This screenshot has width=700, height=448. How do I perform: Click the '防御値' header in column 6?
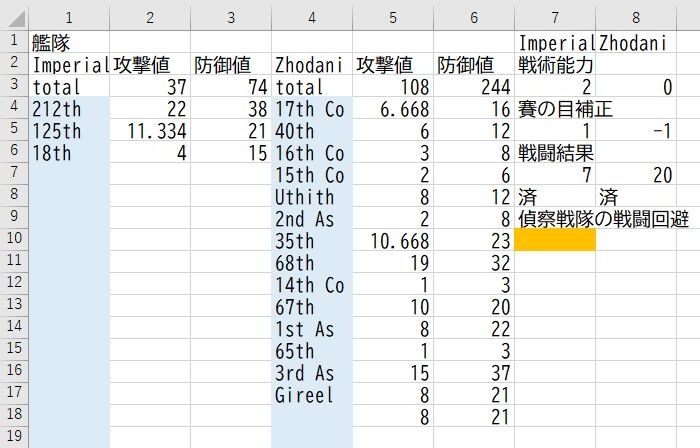(474, 64)
